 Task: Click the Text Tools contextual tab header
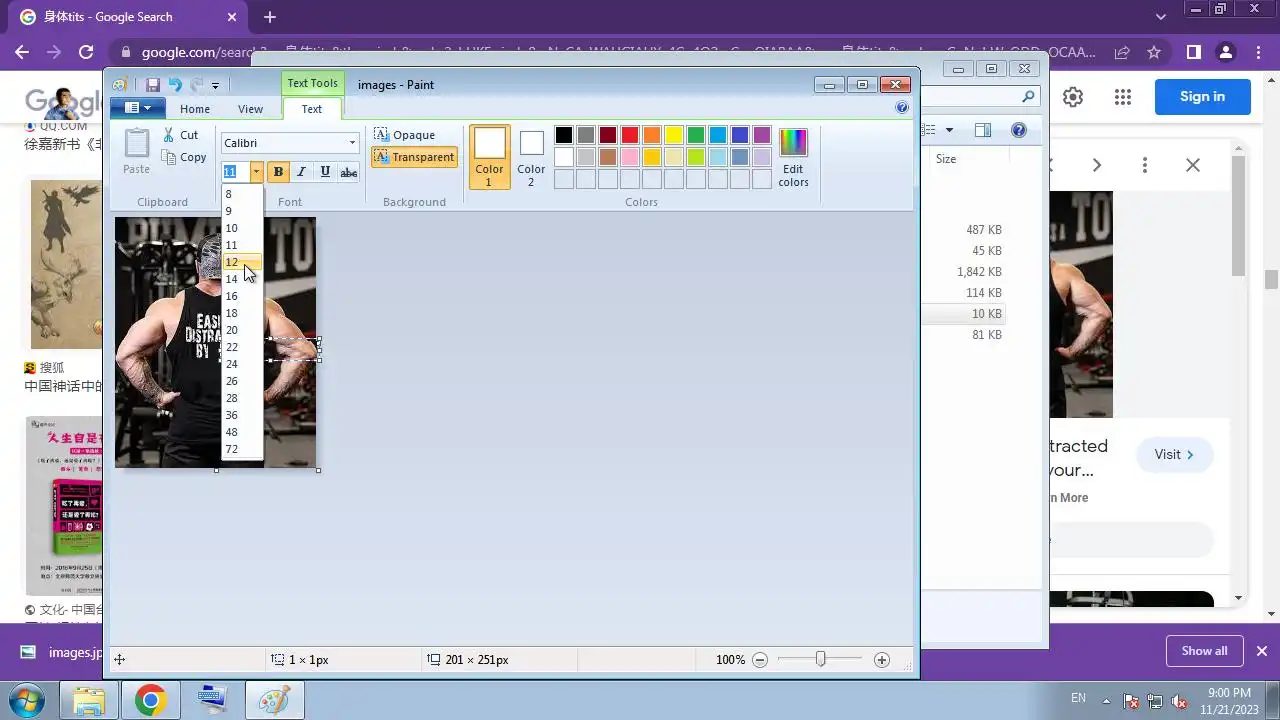point(312,83)
